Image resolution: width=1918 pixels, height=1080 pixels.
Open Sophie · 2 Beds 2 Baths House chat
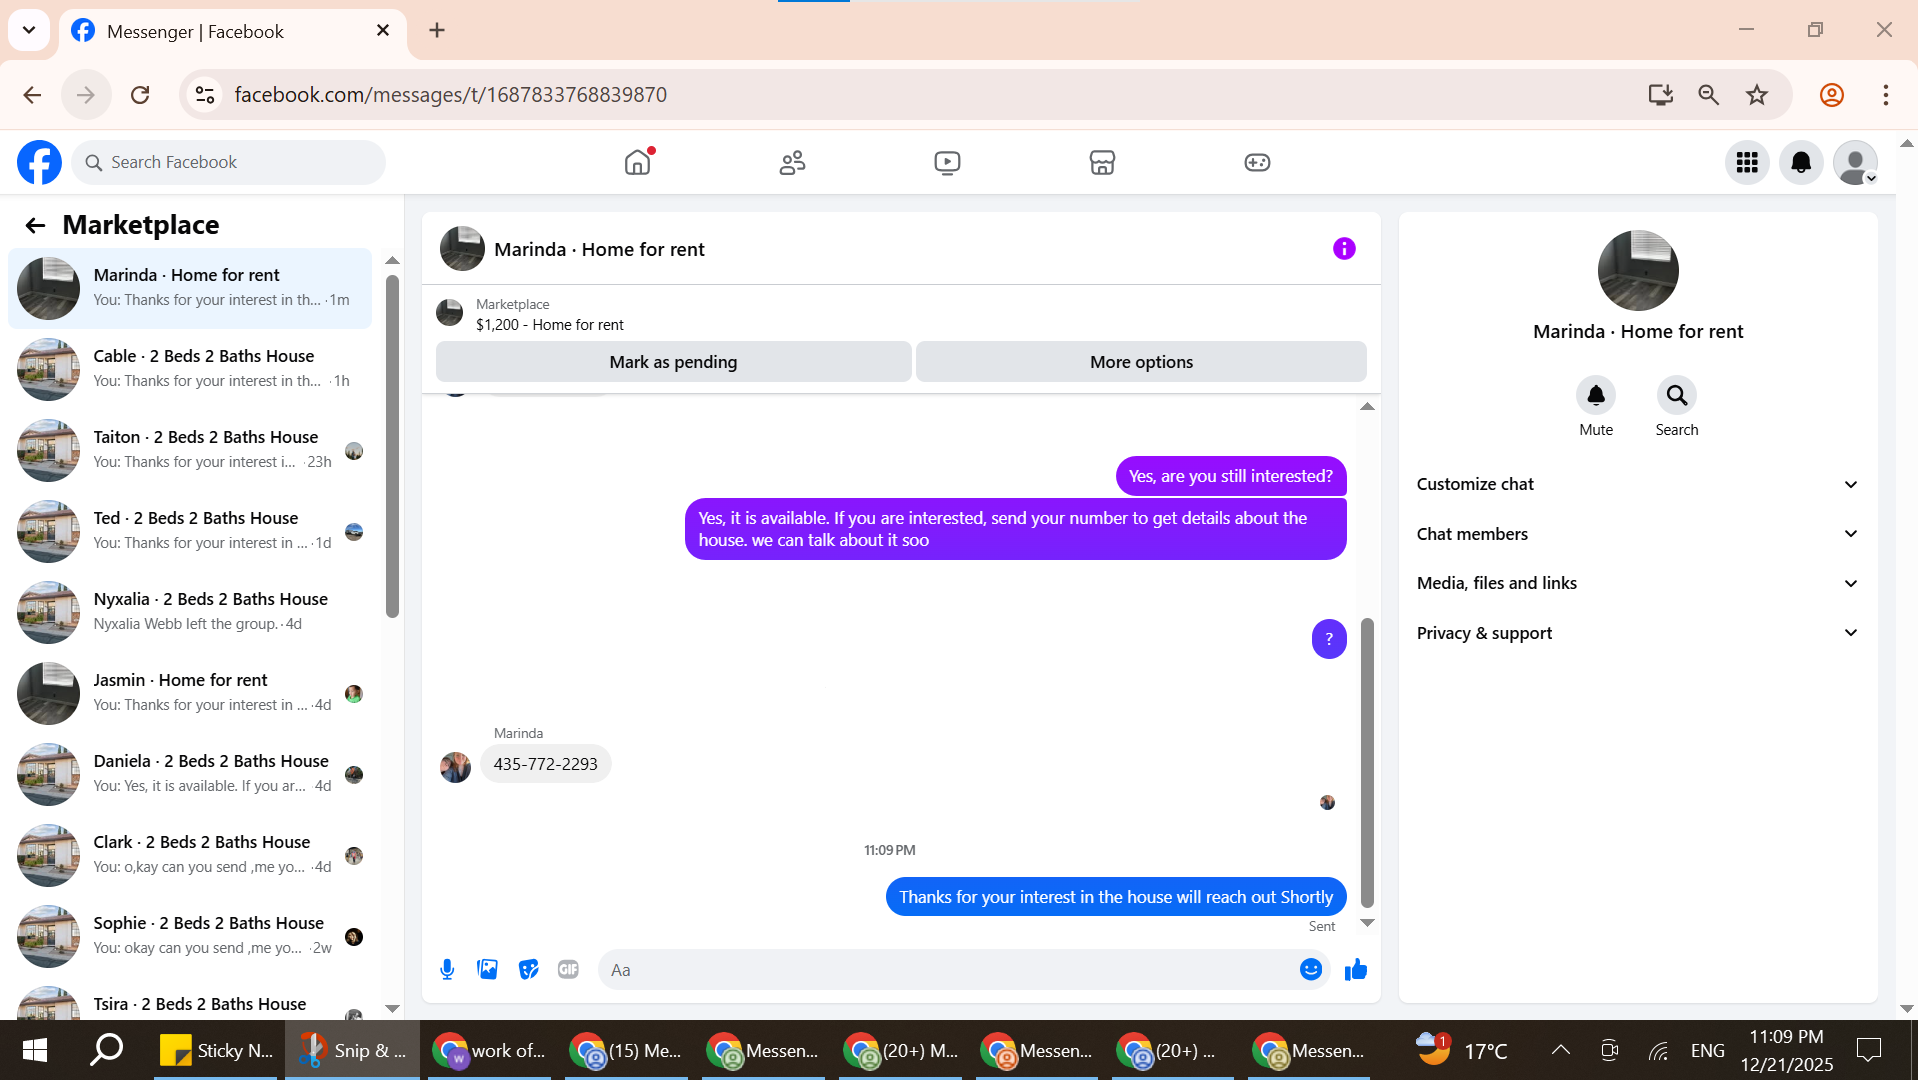(190, 936)
